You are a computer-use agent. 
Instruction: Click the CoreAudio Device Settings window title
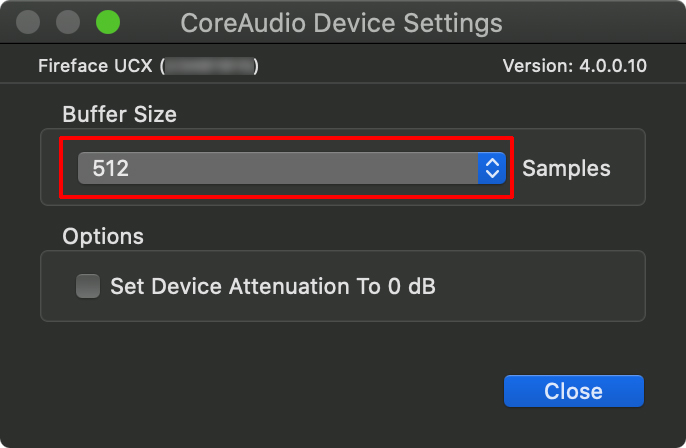coord(341,21)
